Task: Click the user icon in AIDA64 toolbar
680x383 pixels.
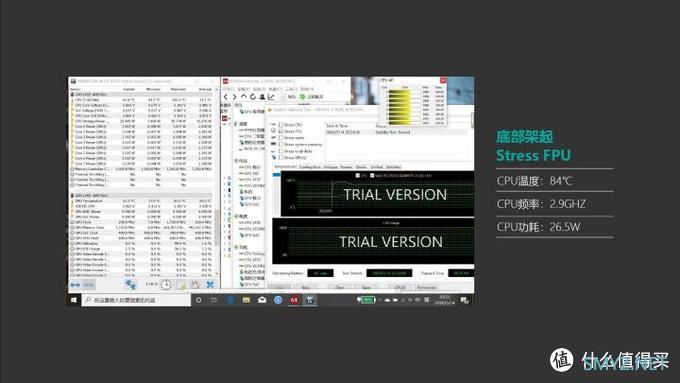Action: click(x=262, y=97)
